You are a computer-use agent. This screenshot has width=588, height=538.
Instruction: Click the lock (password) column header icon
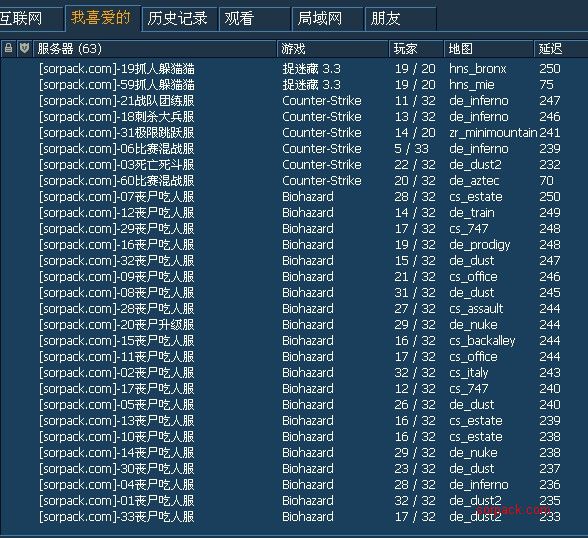(x=8, y=48)
